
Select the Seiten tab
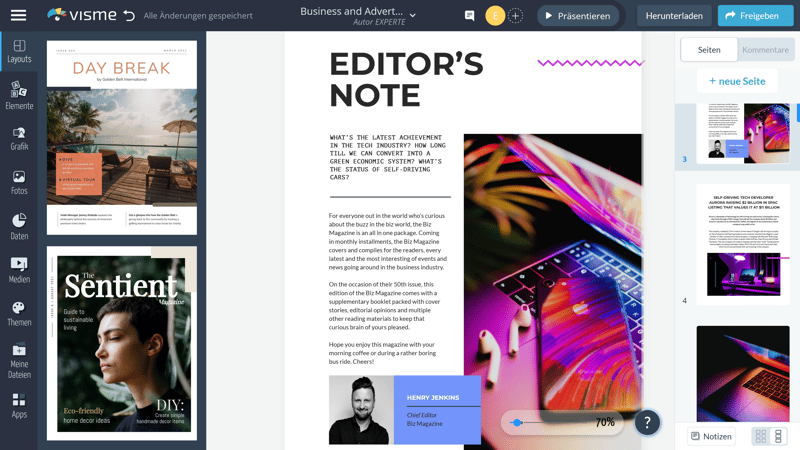click(709, 50)
